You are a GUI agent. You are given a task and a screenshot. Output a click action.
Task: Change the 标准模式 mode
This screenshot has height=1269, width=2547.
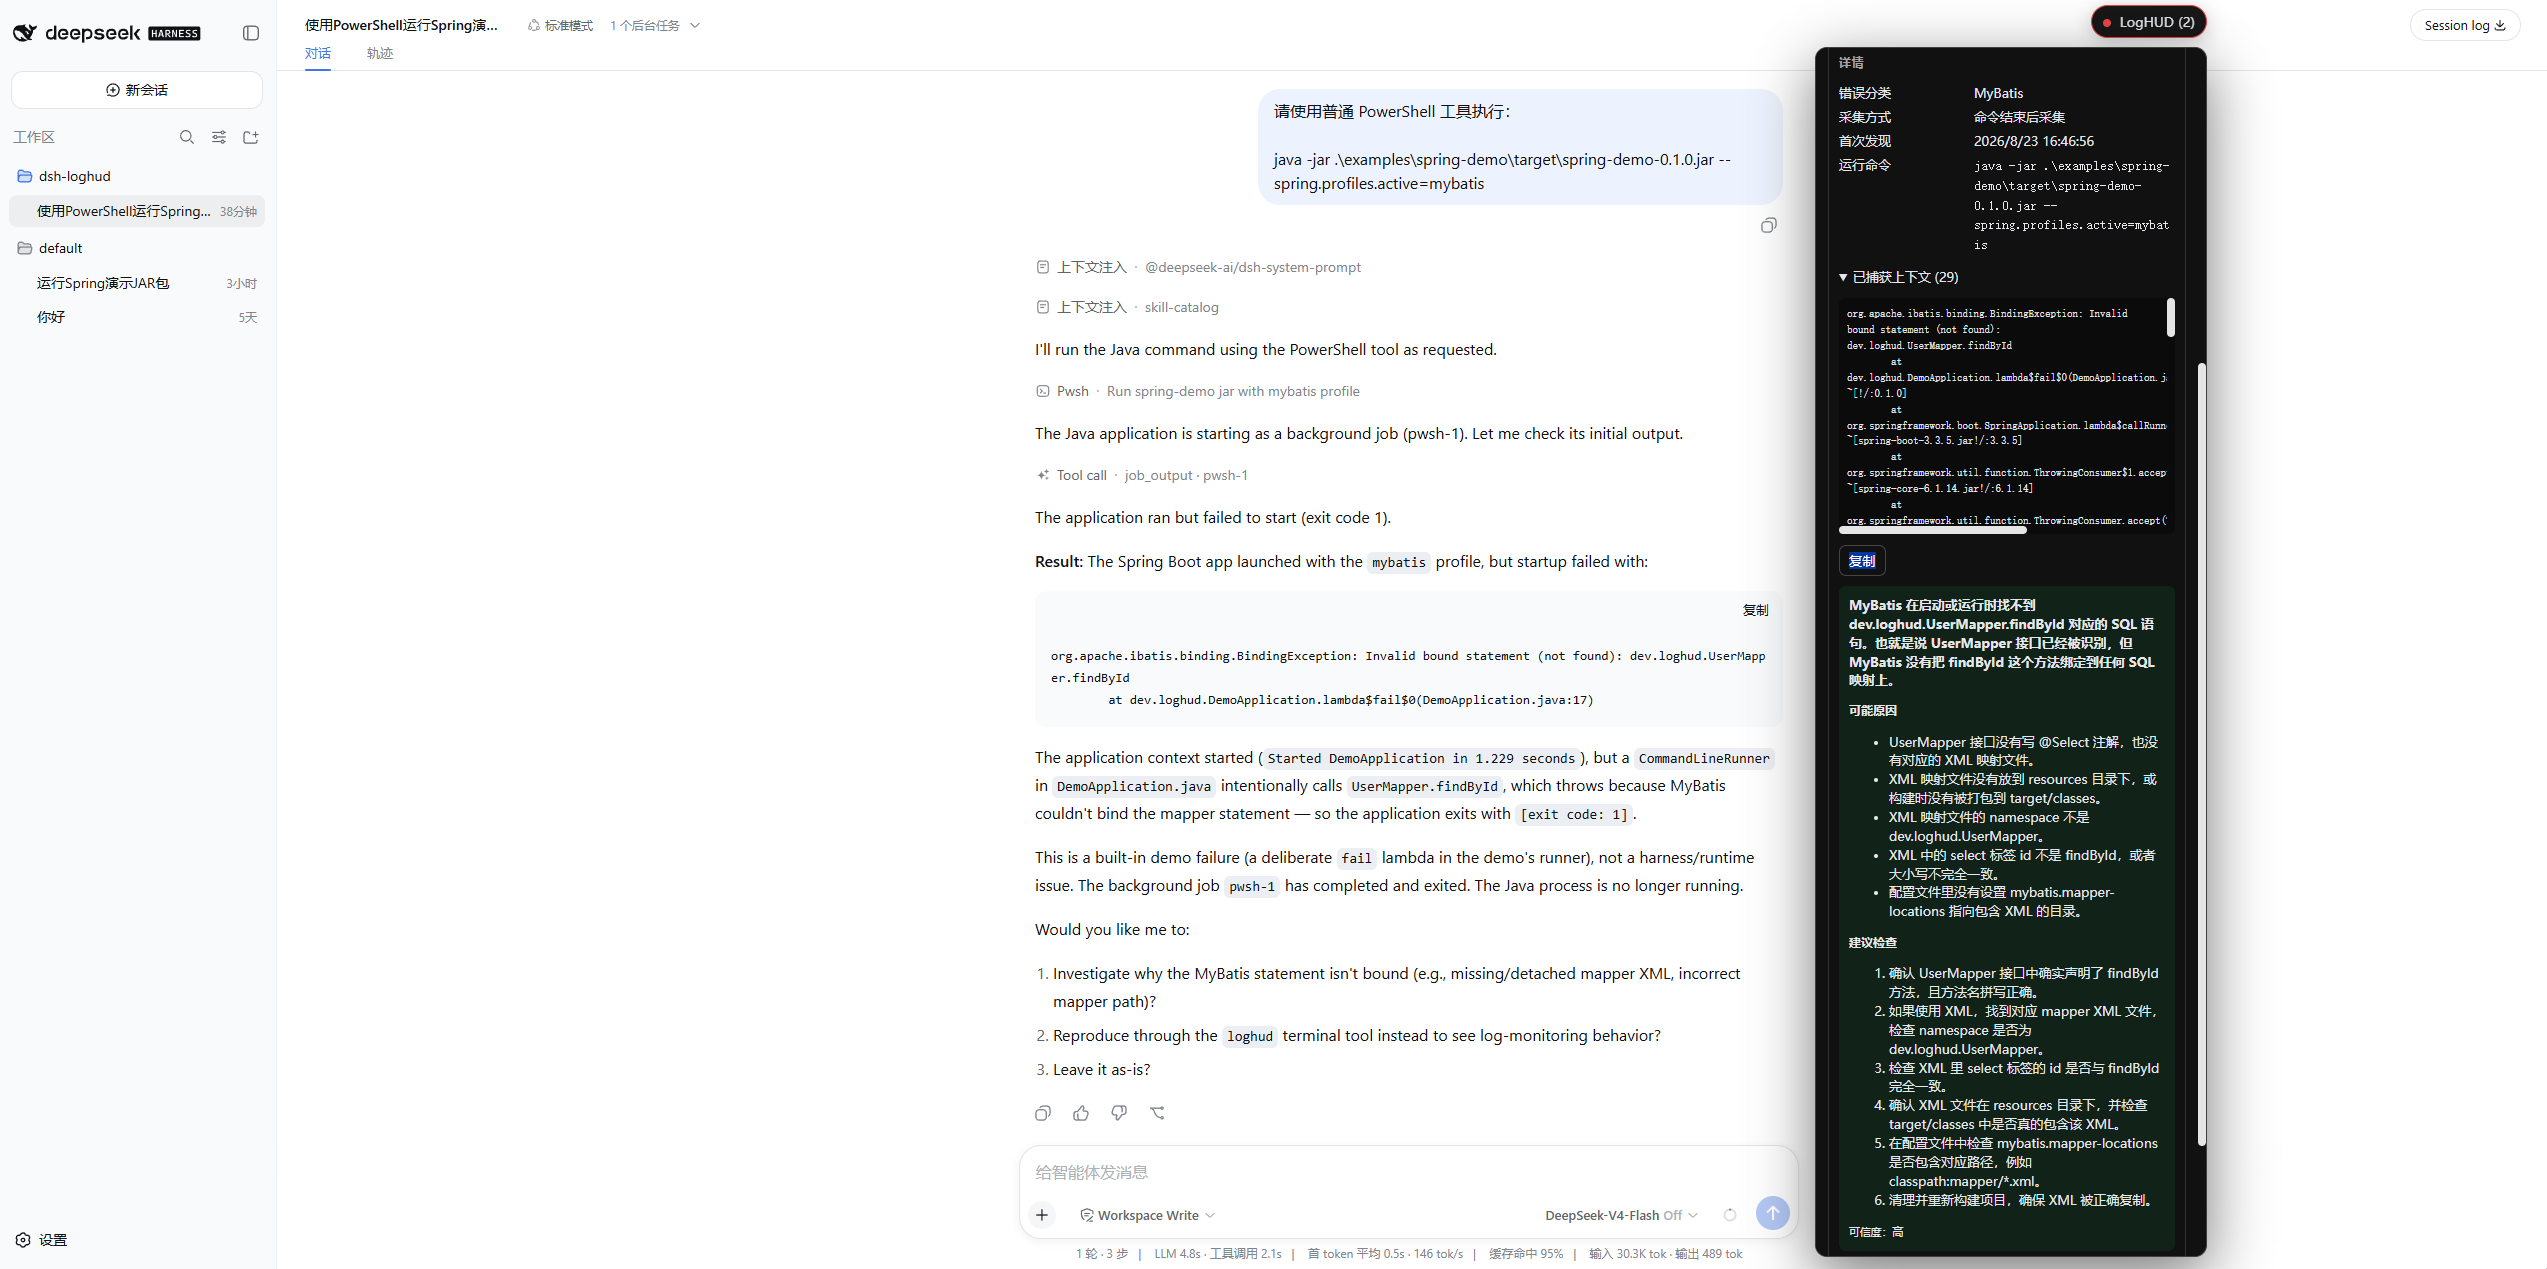tap(560, 25)
